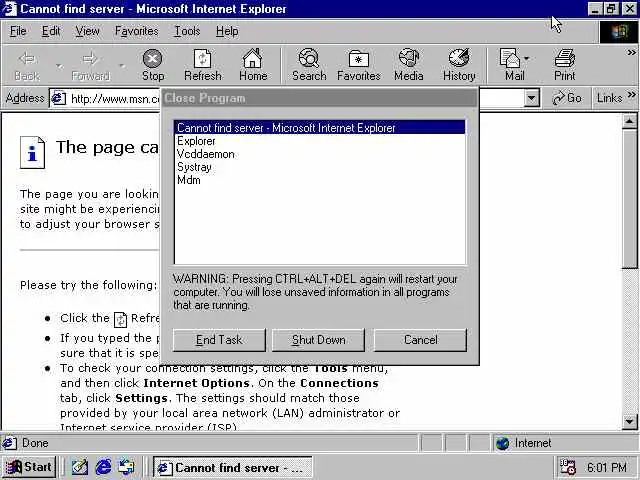
Task: Select Vcddaemon in the task list
Action: point(320,154)
